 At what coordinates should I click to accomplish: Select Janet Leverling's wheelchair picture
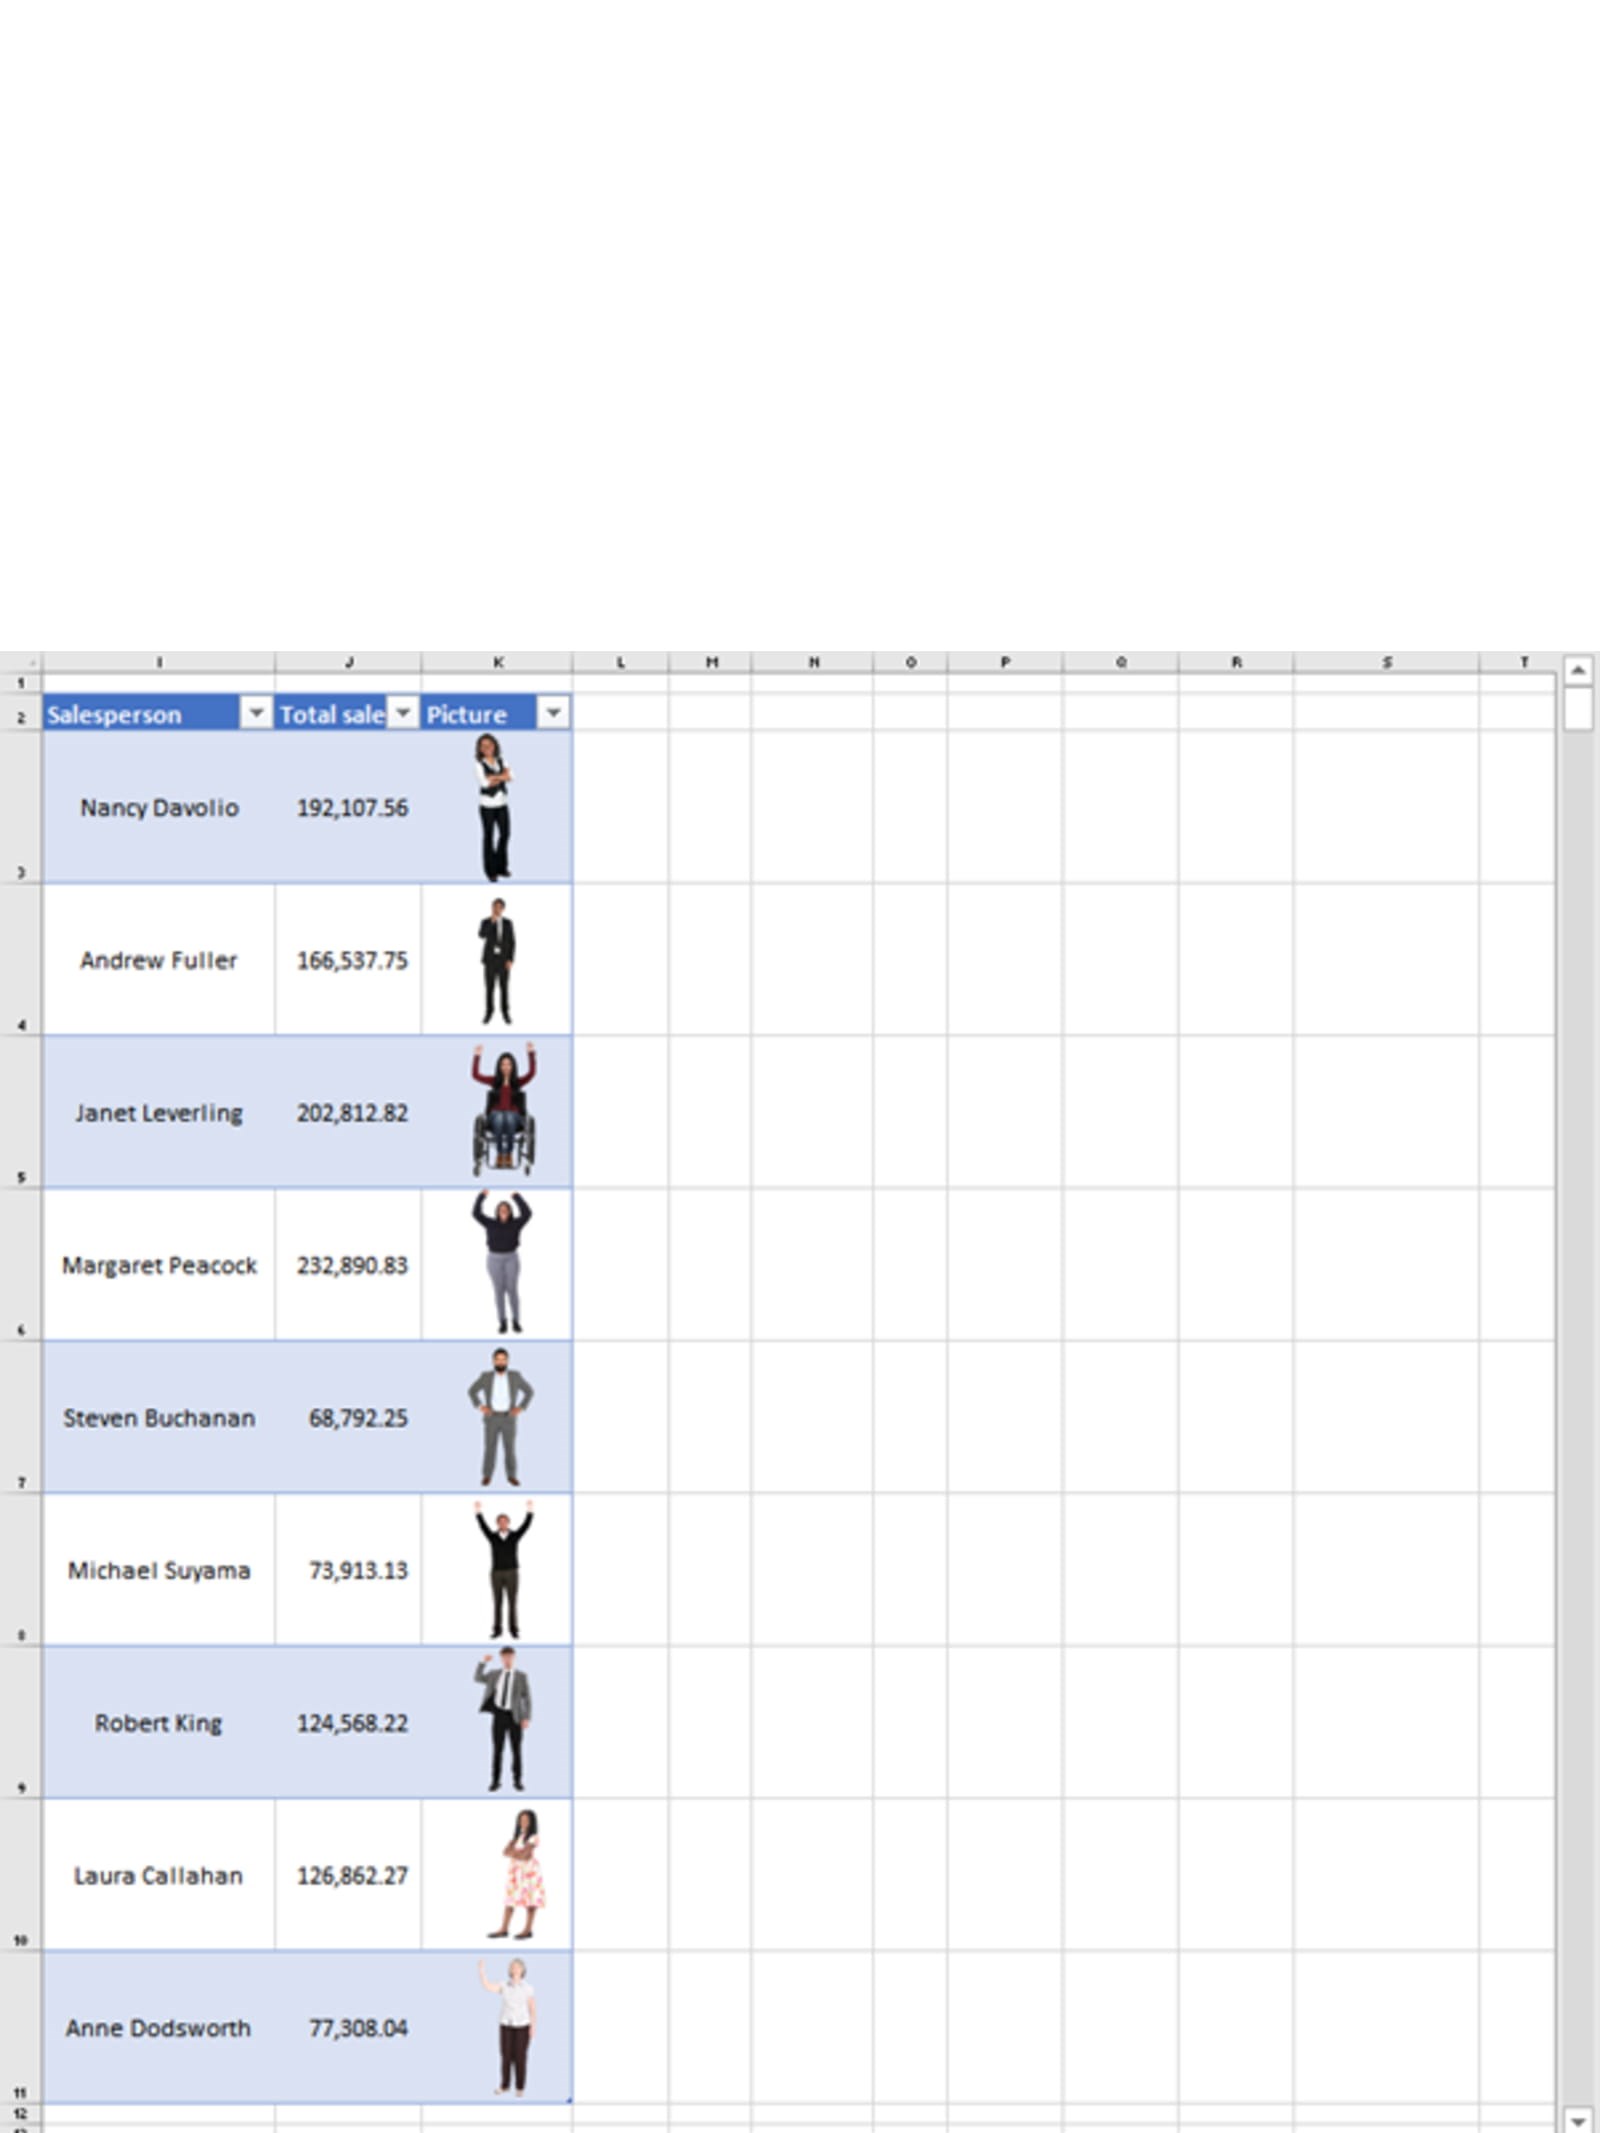pyautogui.click(x=504, y=1110)
